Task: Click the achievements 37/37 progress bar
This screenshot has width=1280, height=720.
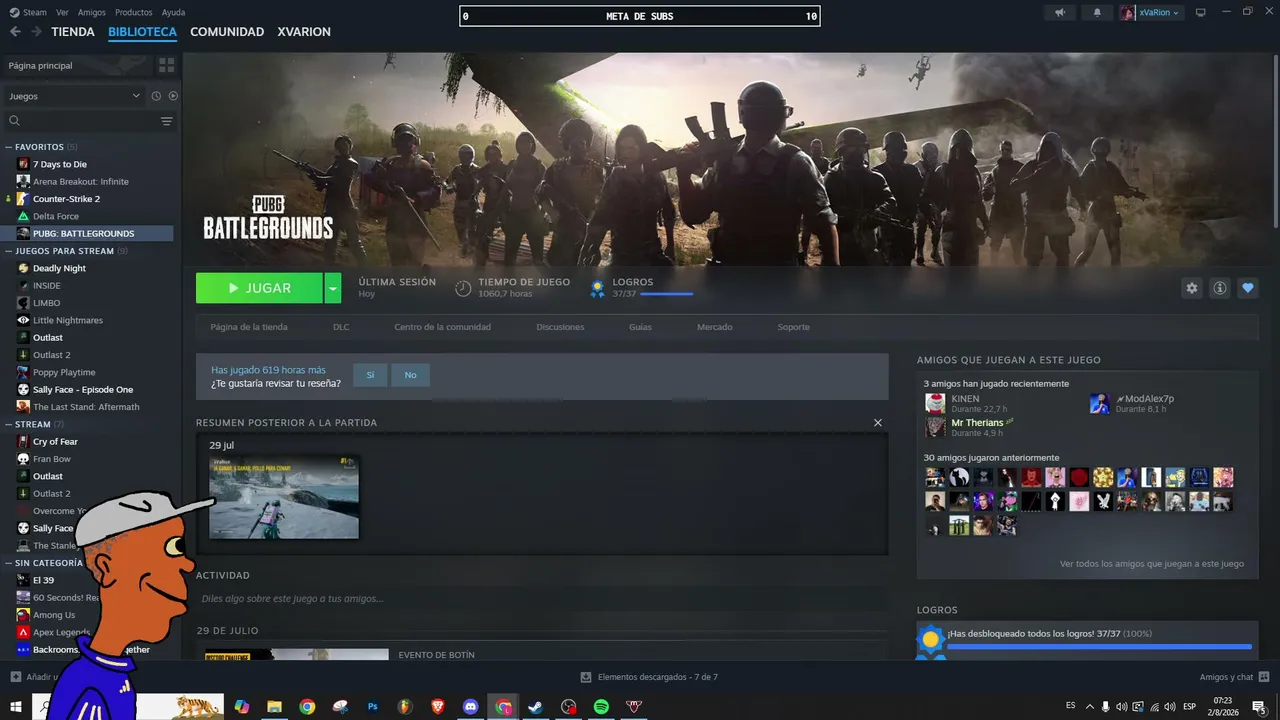Action: (666, 294)
